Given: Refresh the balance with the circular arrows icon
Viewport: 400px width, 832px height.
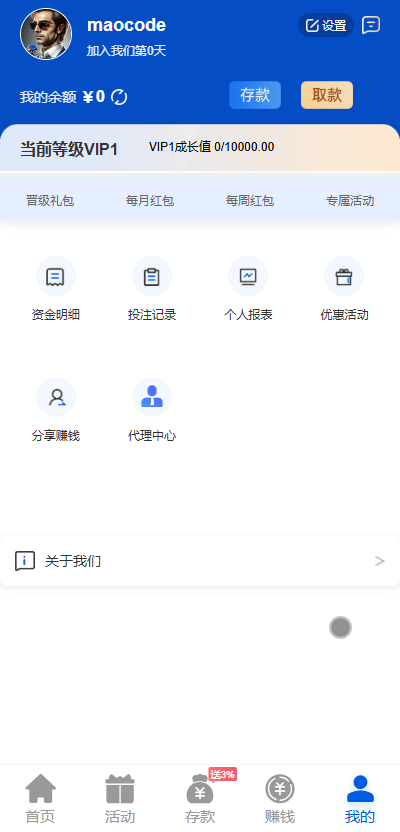Looking at the screenshot, I should coord(119,97).
